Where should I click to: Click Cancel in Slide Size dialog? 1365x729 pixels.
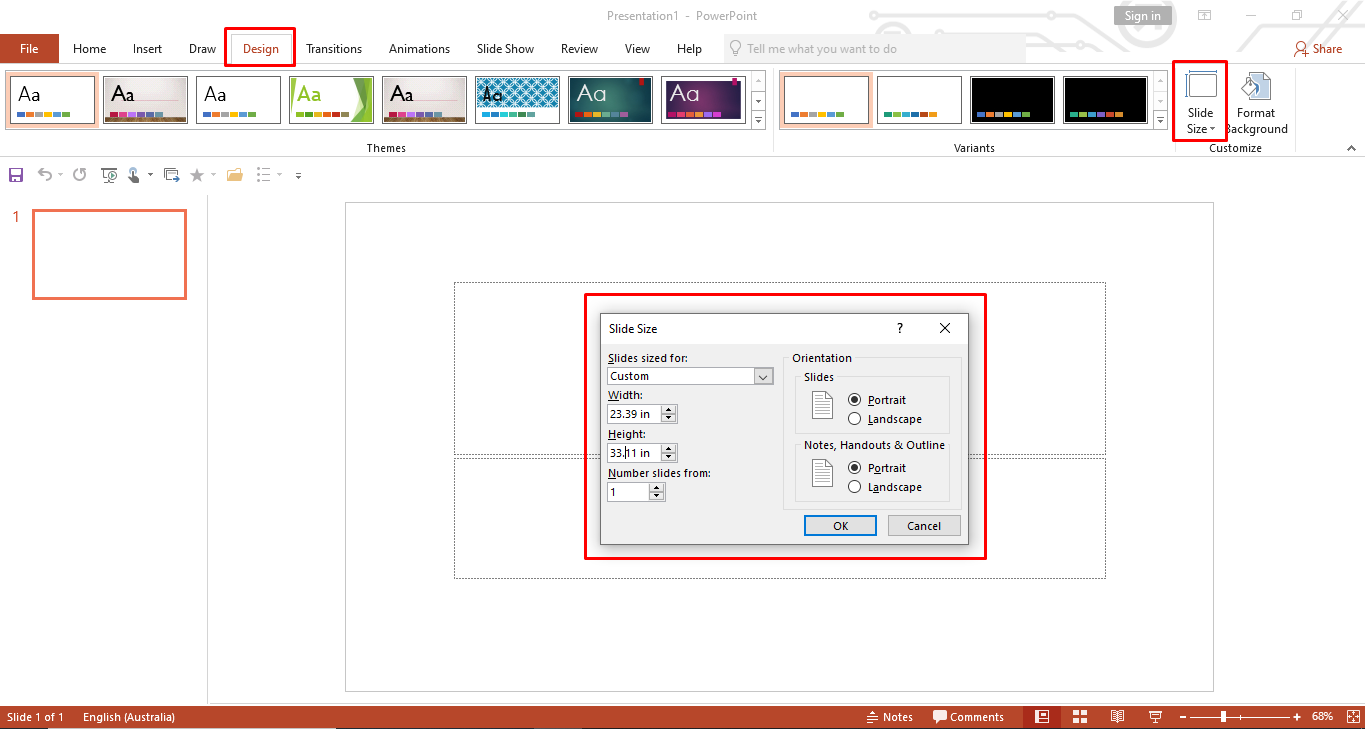click(924, 526)
